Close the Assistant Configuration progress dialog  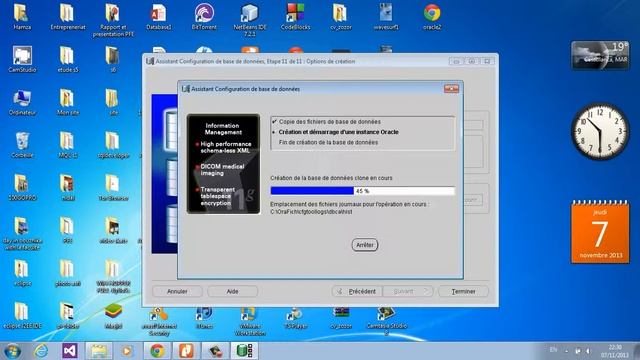[451, 89]
